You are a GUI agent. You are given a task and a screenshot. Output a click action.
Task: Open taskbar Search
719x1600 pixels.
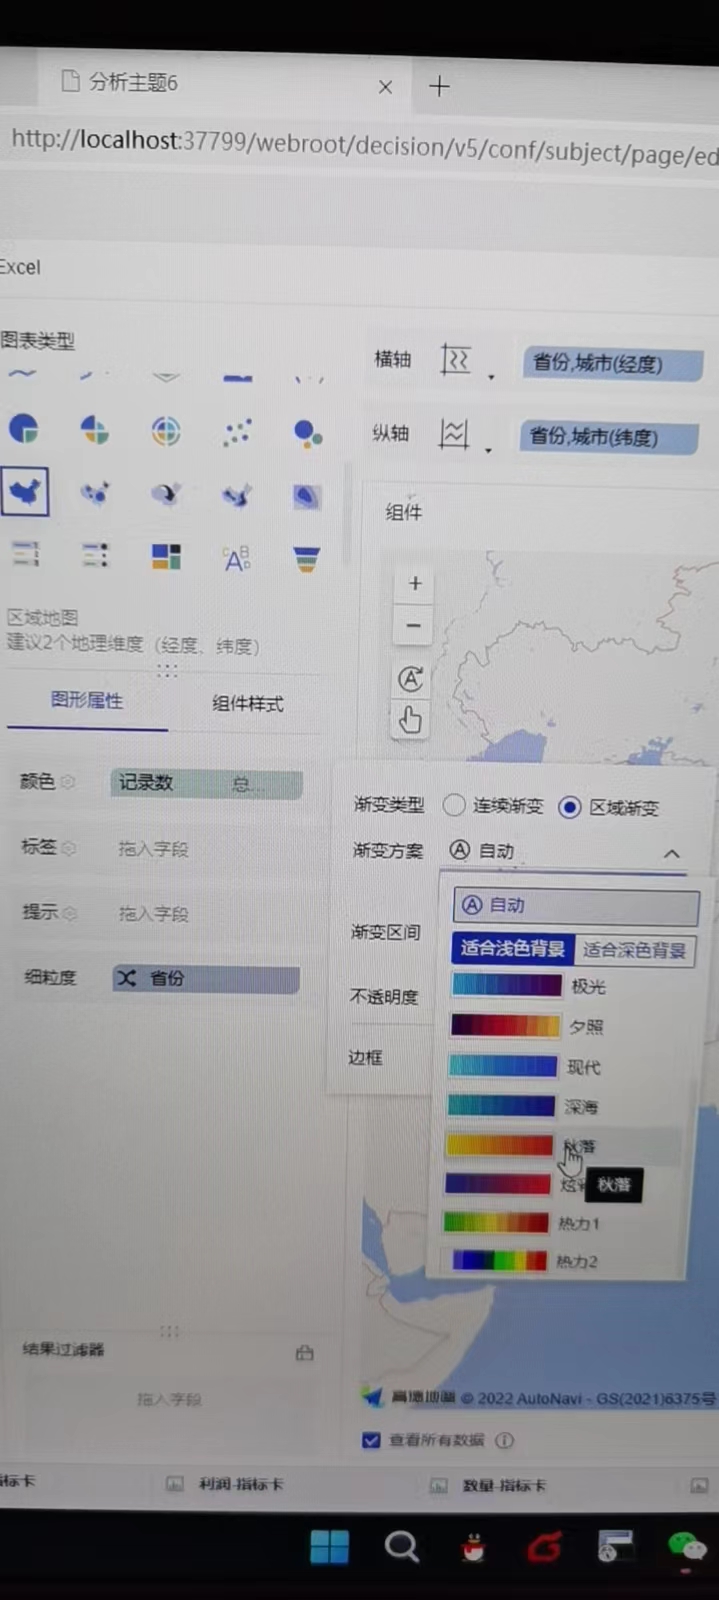coord(402,1547)
